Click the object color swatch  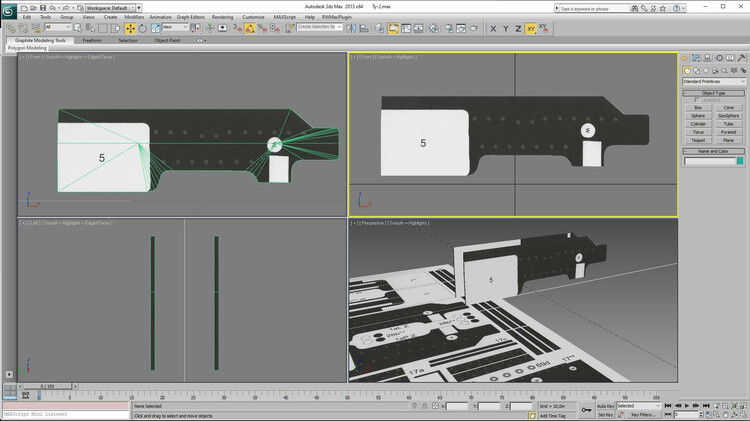740,161
